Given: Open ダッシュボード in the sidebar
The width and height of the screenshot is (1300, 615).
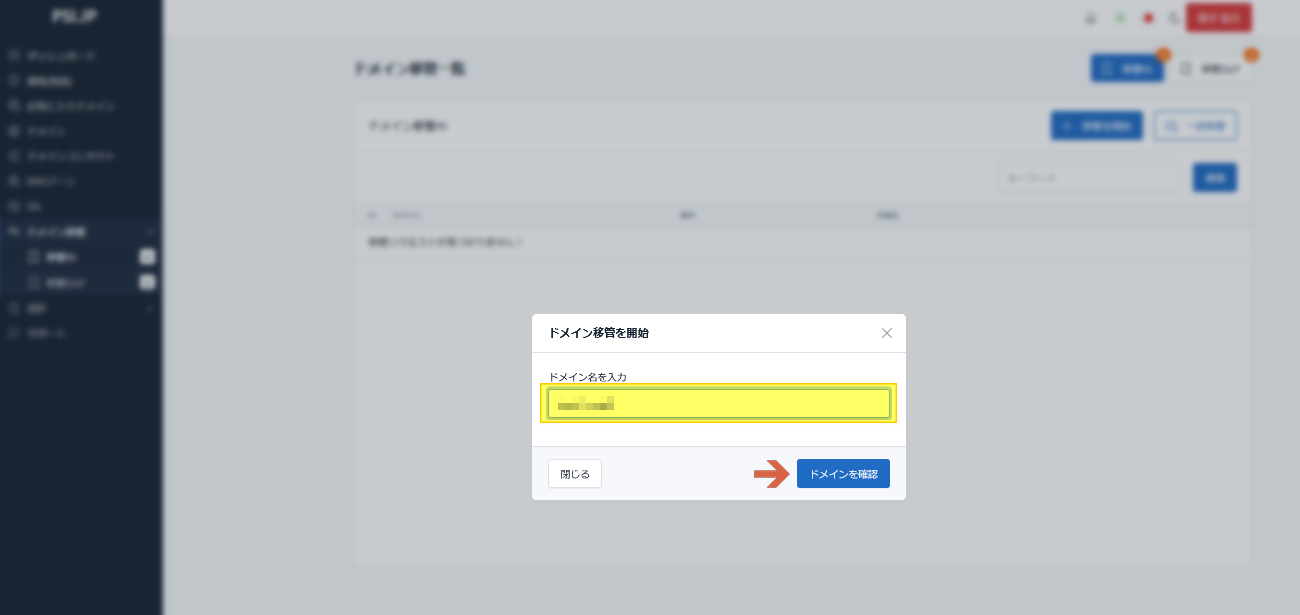Looking at the screenshot, I should tap(60, 56).
